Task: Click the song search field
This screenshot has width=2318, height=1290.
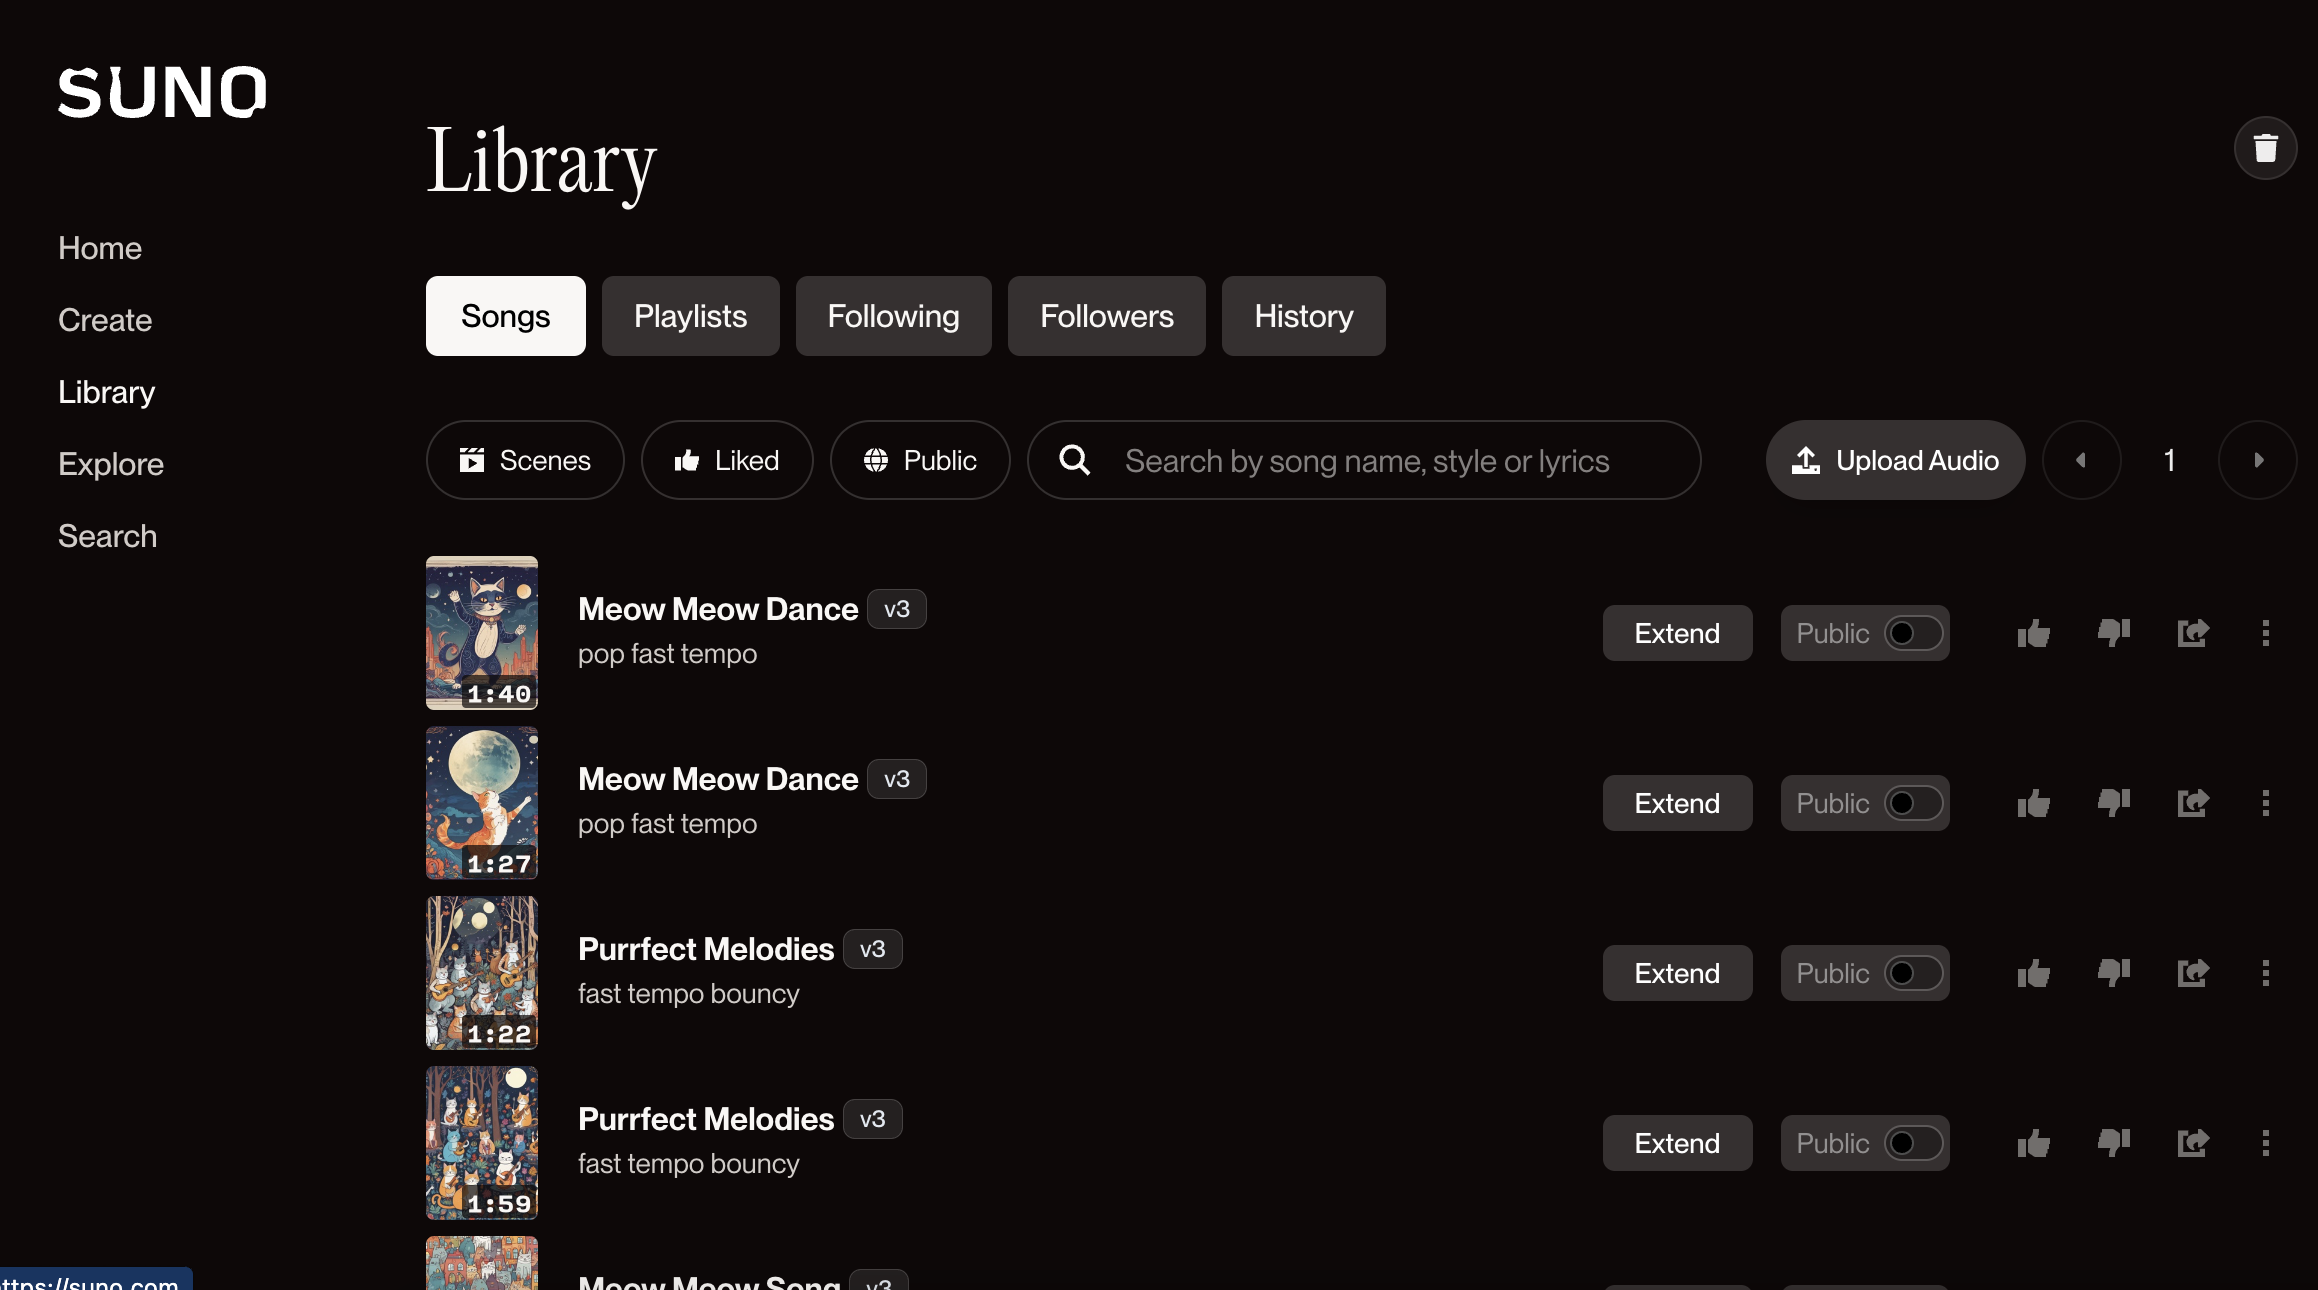Action: 1366,460
